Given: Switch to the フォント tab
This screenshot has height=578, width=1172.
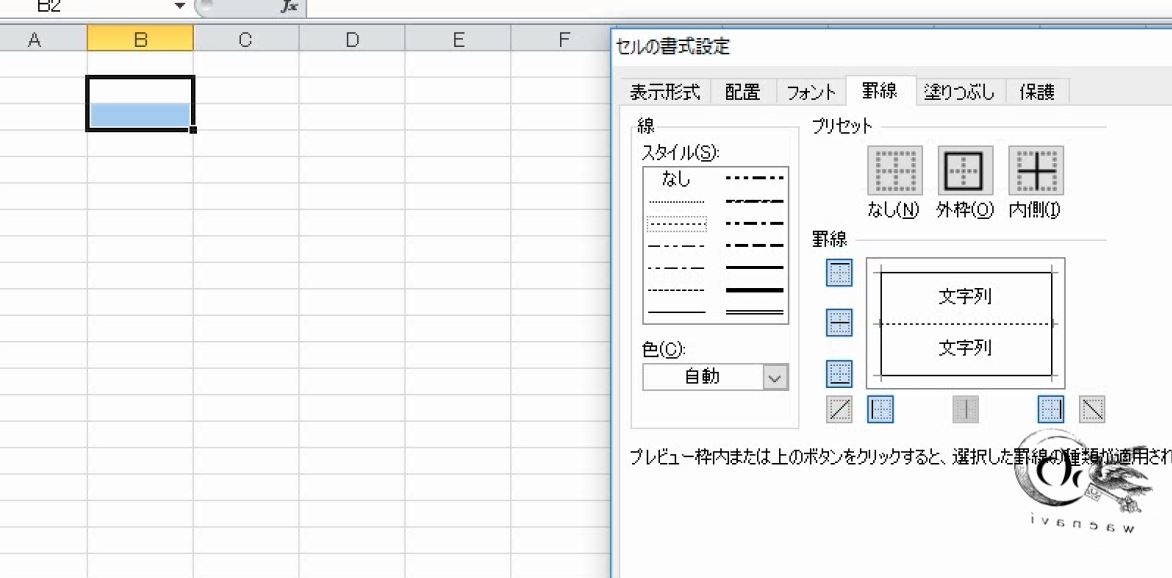Looking at the screenshot, I should pos(810,90).
